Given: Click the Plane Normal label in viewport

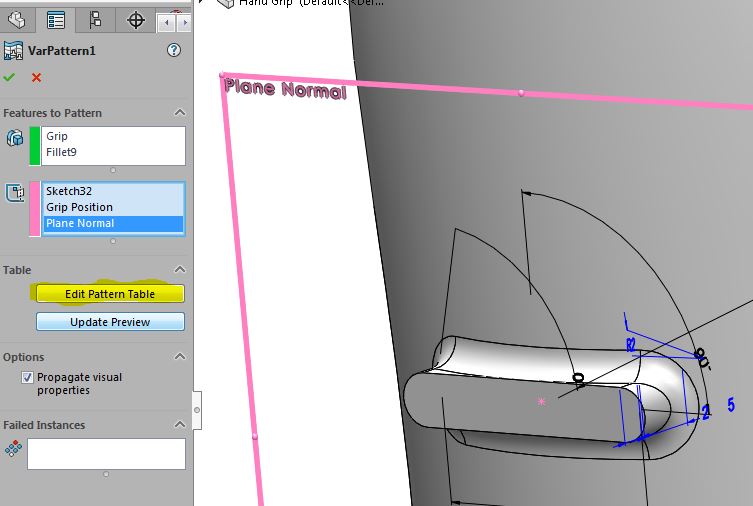Looking at the screenshot, I should (x=285, y=88).
